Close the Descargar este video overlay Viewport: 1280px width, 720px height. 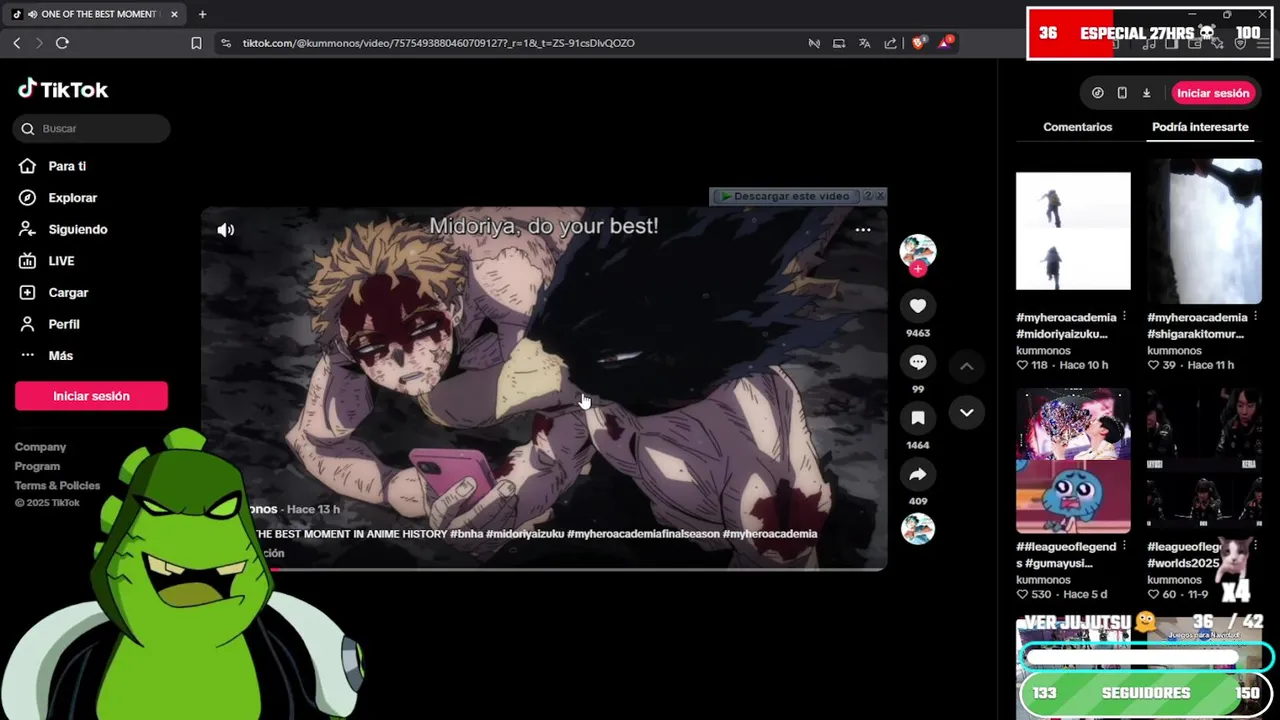(x=880, y=196)
